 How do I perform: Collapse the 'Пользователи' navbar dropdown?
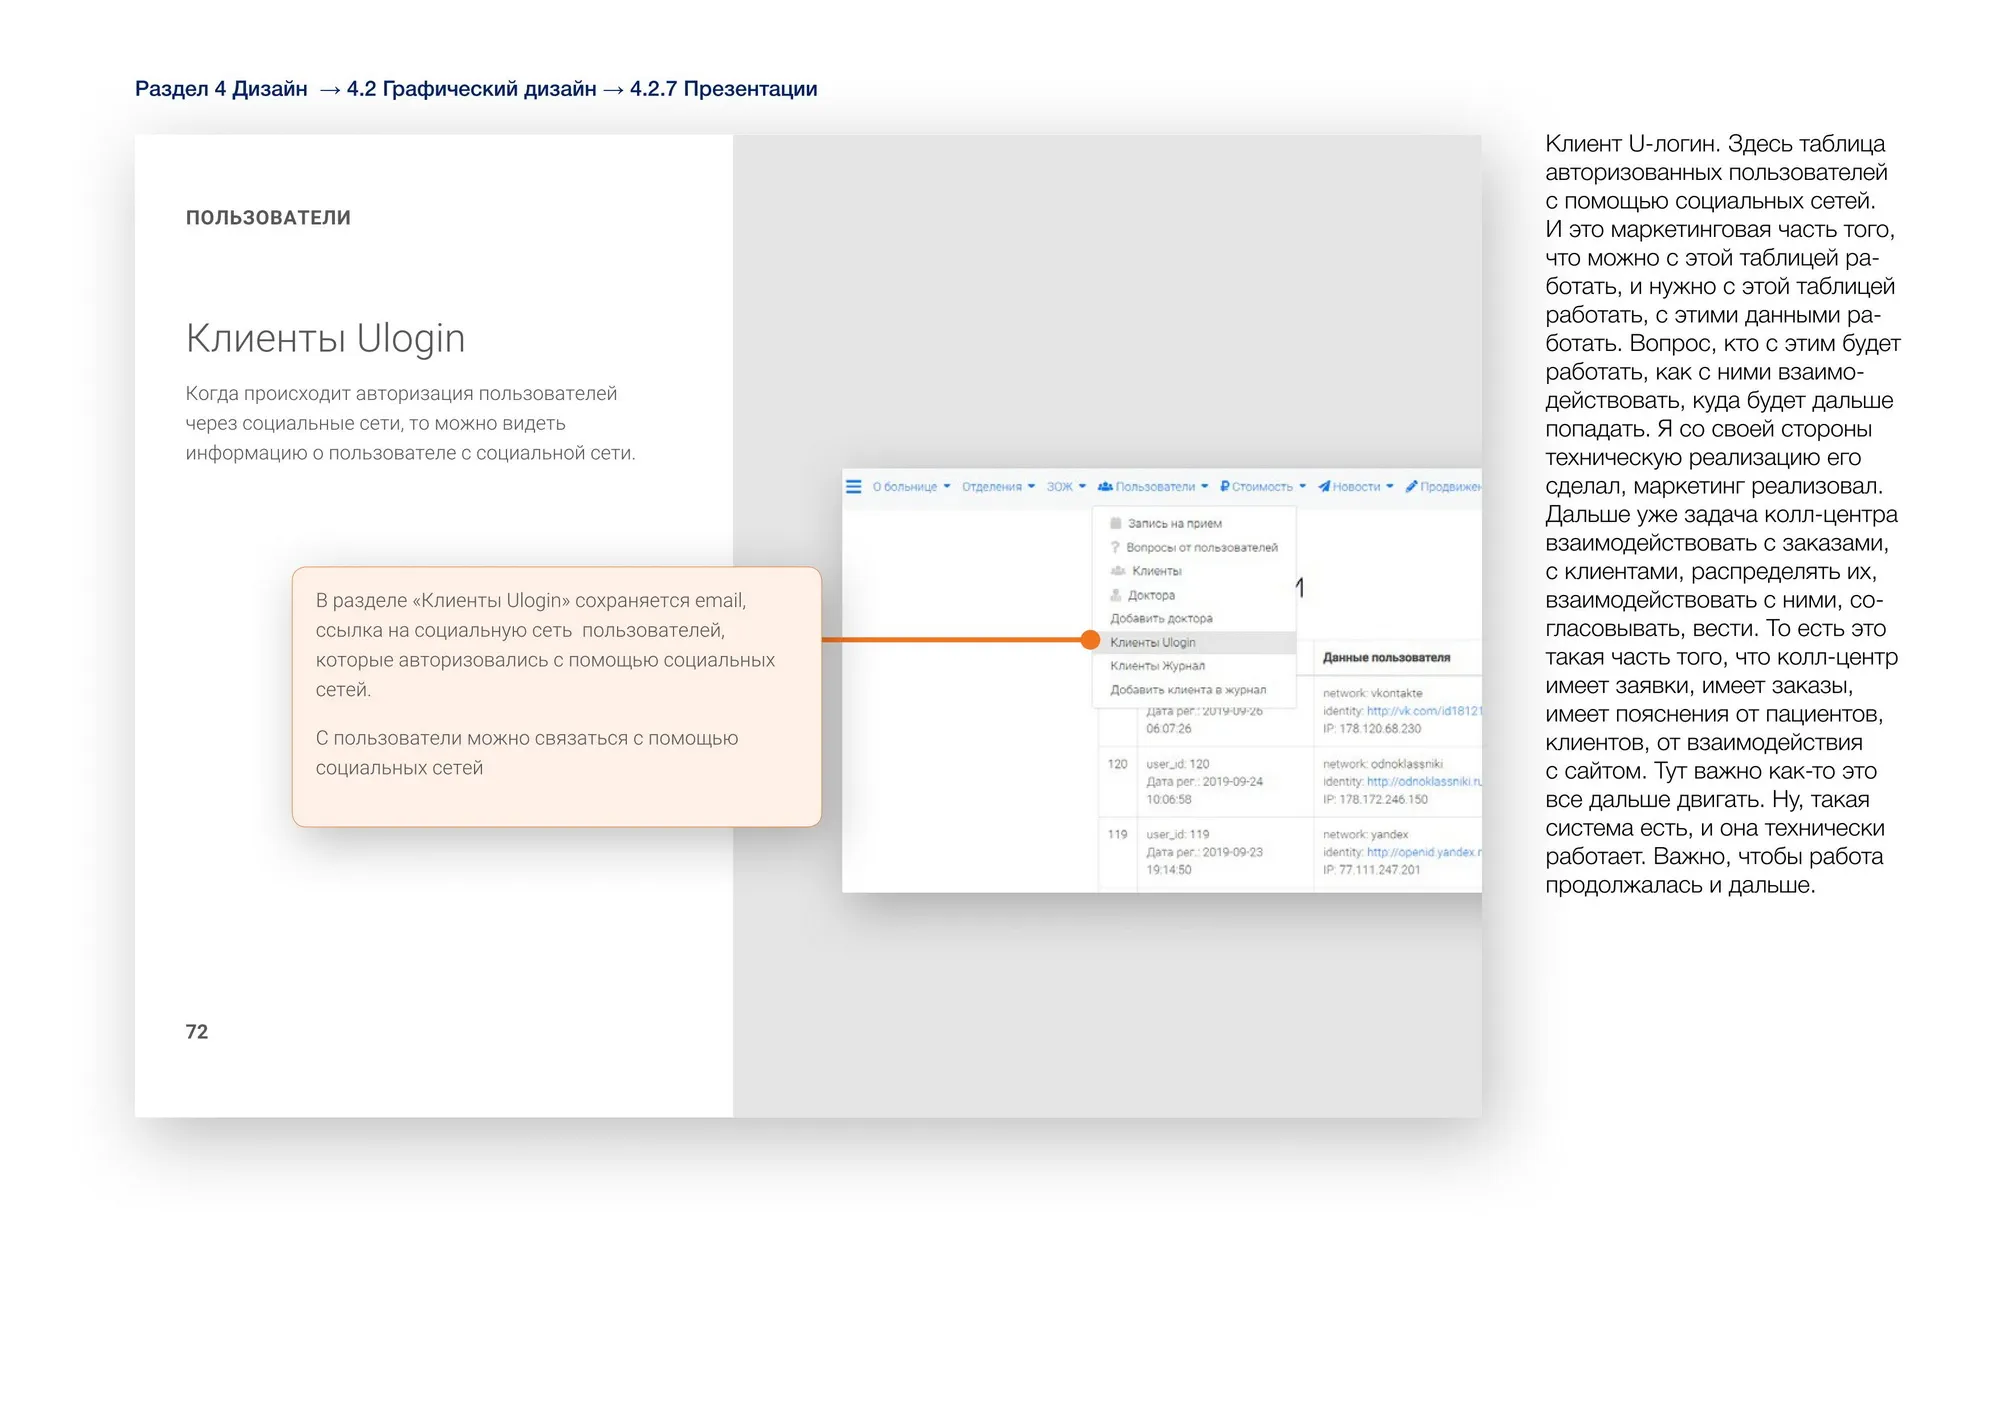[x=1153, y=487]
